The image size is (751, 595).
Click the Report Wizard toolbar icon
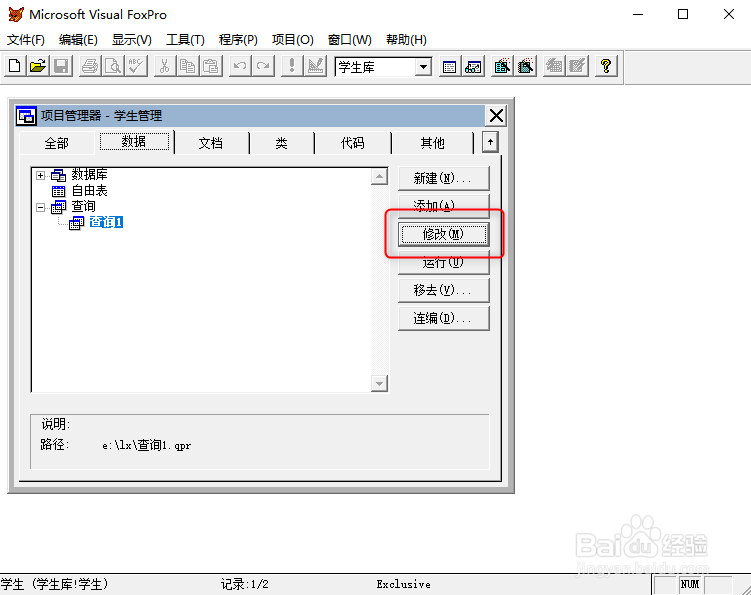[x=525, y=66]
